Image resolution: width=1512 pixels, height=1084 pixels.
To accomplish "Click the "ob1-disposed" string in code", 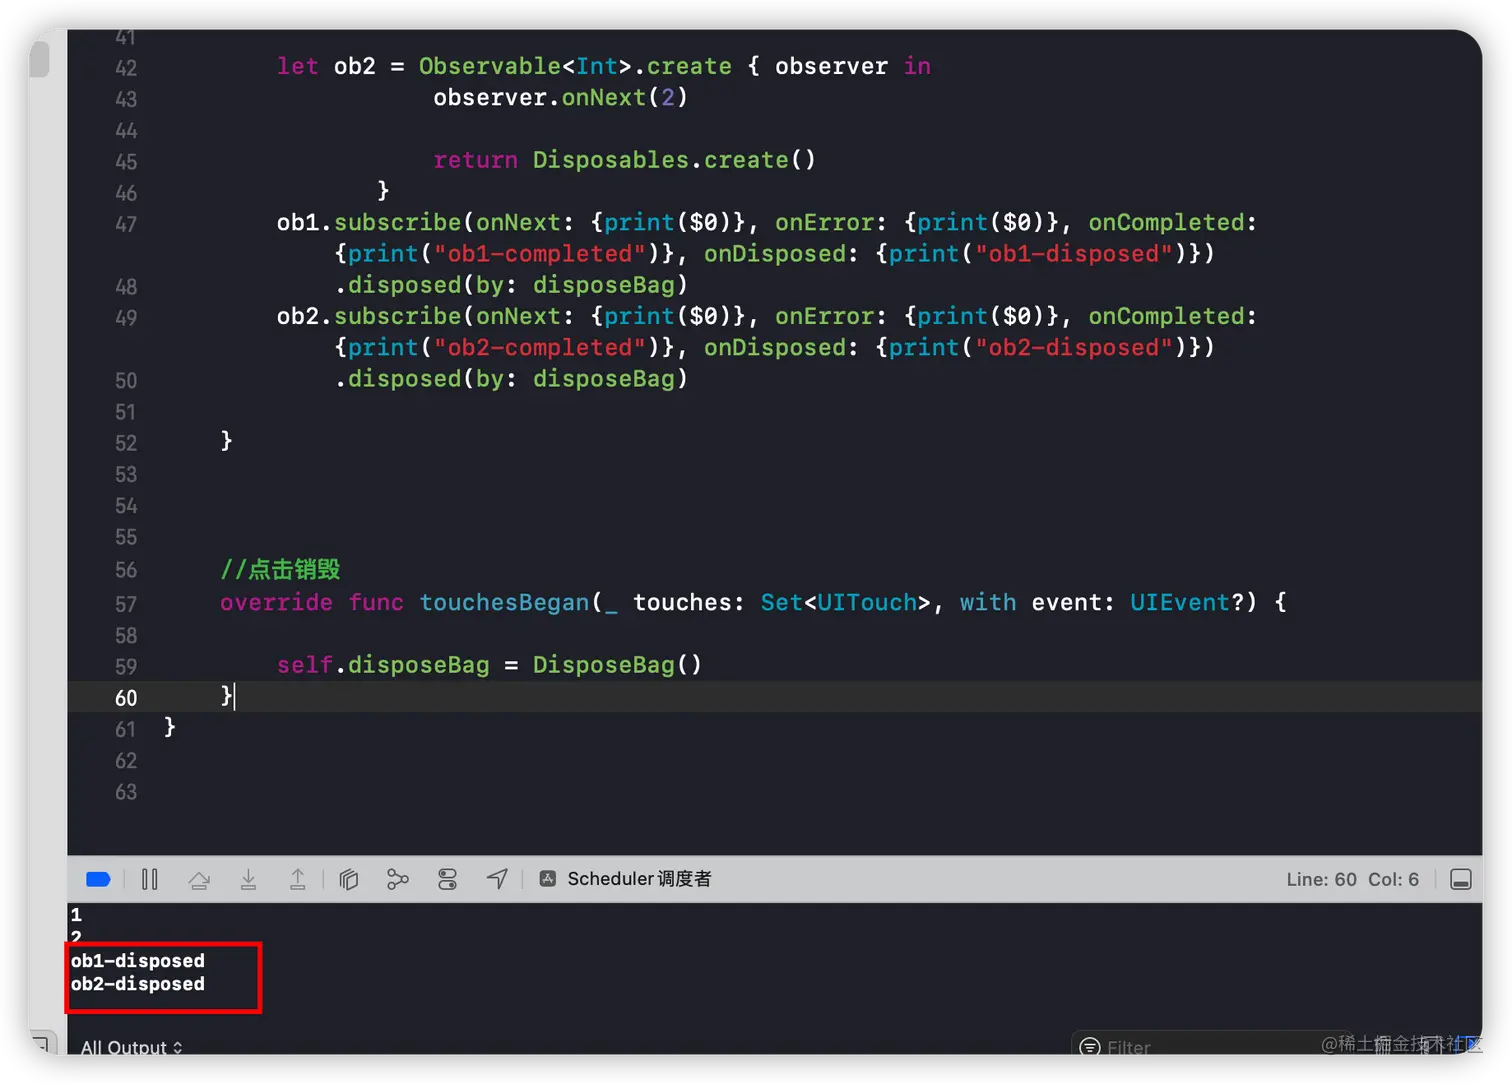I will pos(1074,253).
